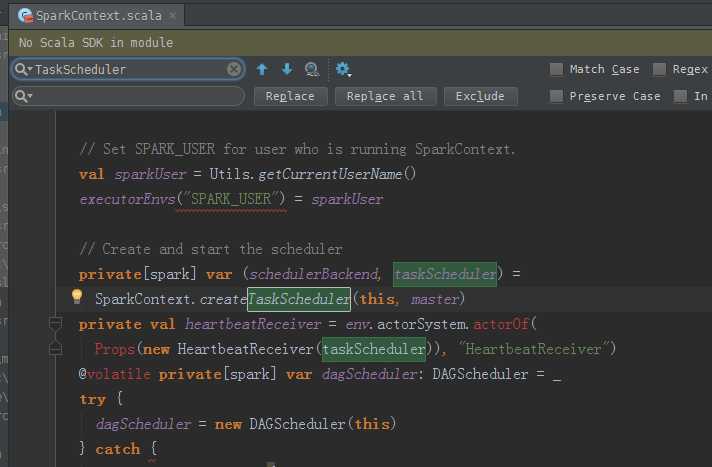Open the Scala file icon on the tab
The width and height of the screenshot is (712, 467).
[25, 15]
